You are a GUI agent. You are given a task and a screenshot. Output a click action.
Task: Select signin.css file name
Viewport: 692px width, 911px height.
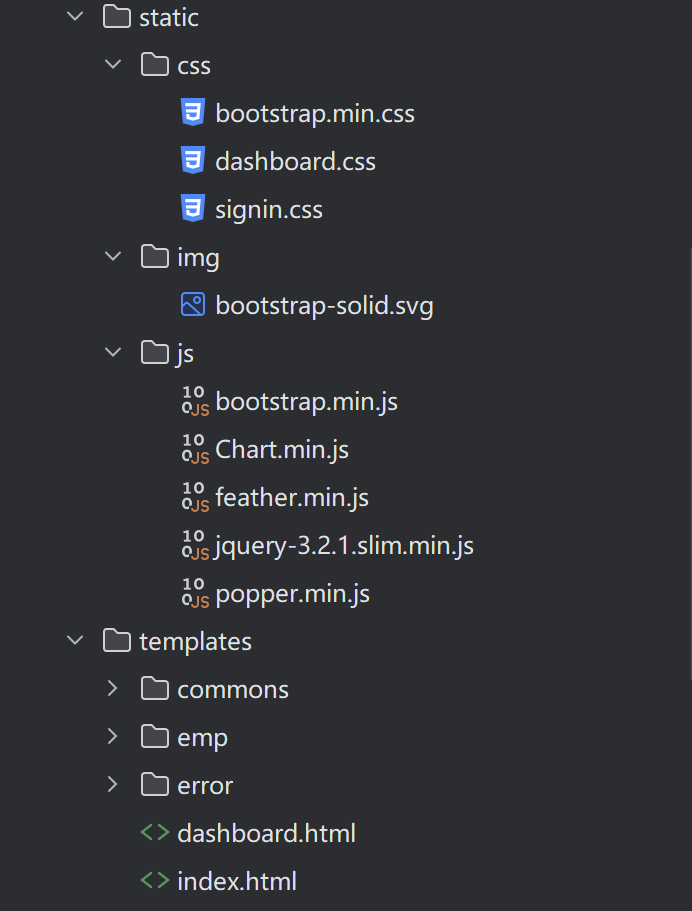[x=268, y=210]
